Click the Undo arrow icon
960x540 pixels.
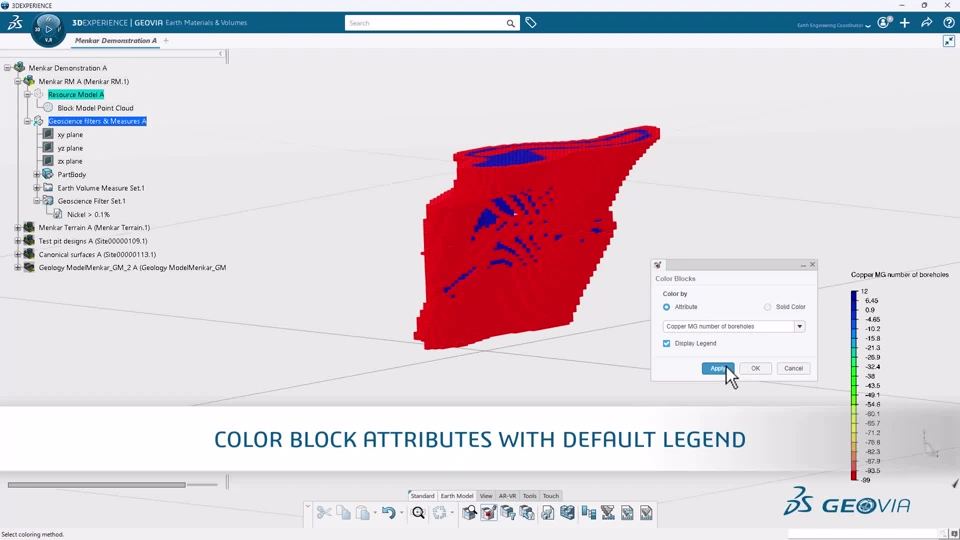[388, 512]
